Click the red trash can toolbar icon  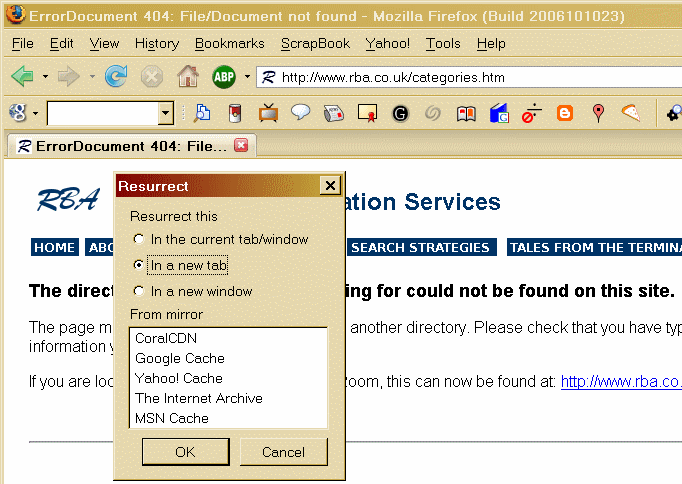click(235, 113)
